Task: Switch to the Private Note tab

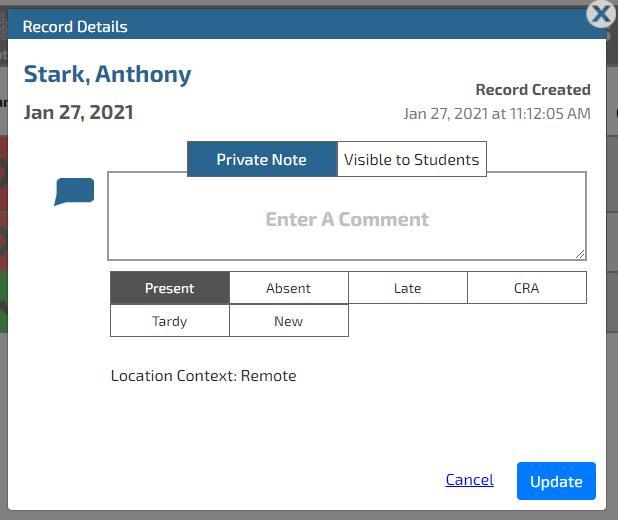Action: [x=262, y=159]
